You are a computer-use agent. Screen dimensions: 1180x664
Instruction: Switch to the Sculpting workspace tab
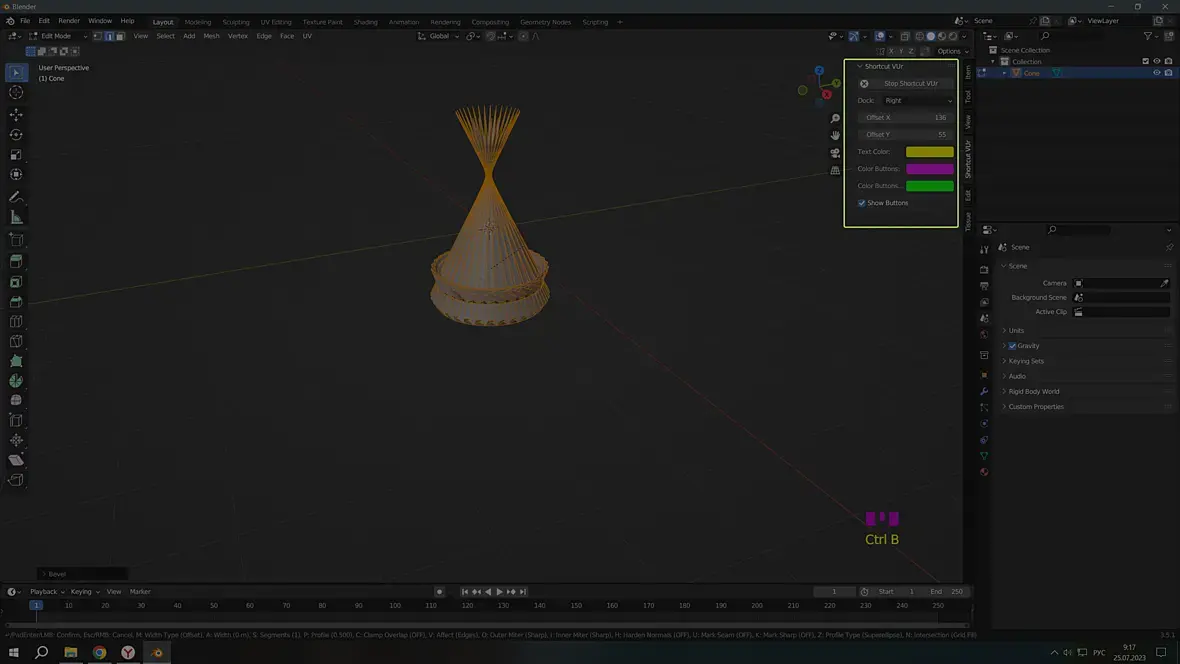tap(236, 22)
